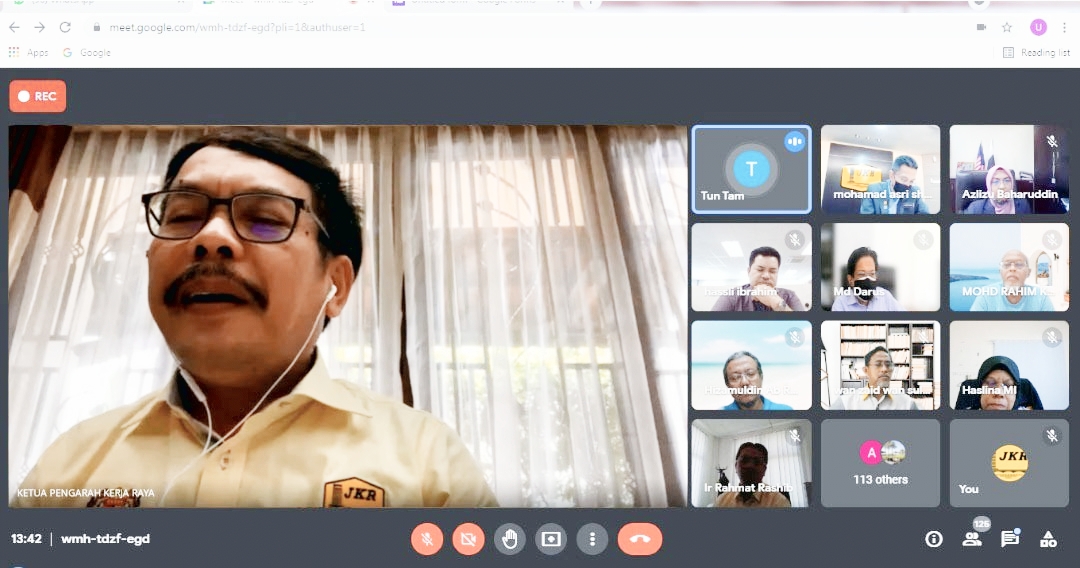
Task: Open the Google bookmark
Action: pos(87,52)
